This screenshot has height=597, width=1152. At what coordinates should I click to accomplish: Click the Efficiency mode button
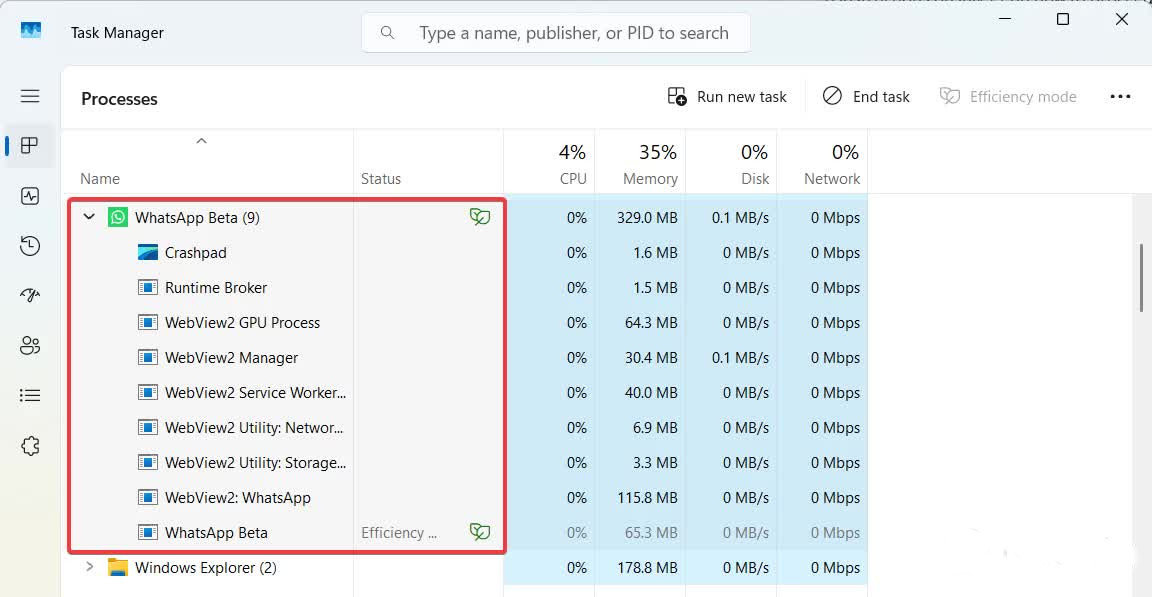coord(1007,96)
